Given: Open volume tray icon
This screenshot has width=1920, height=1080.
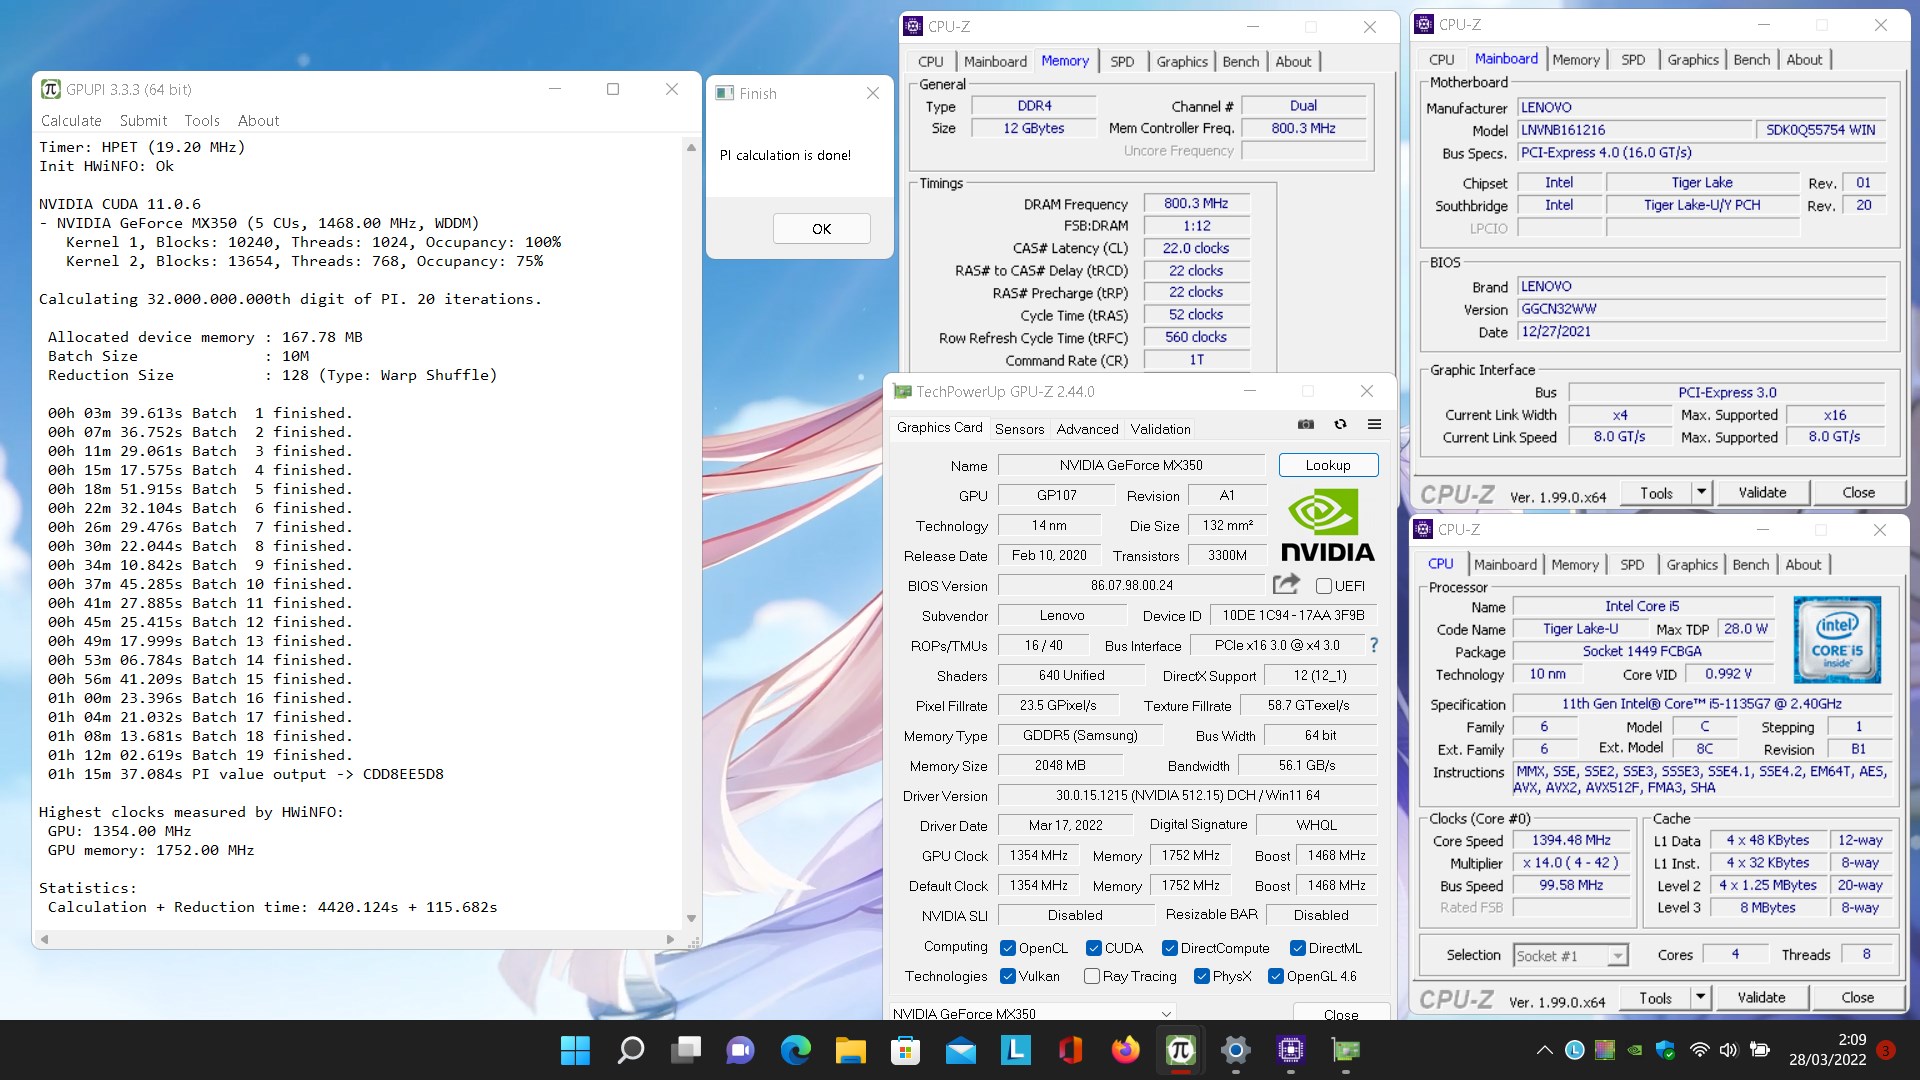Looking at the screenshot, I should tap(1729, 1050).
